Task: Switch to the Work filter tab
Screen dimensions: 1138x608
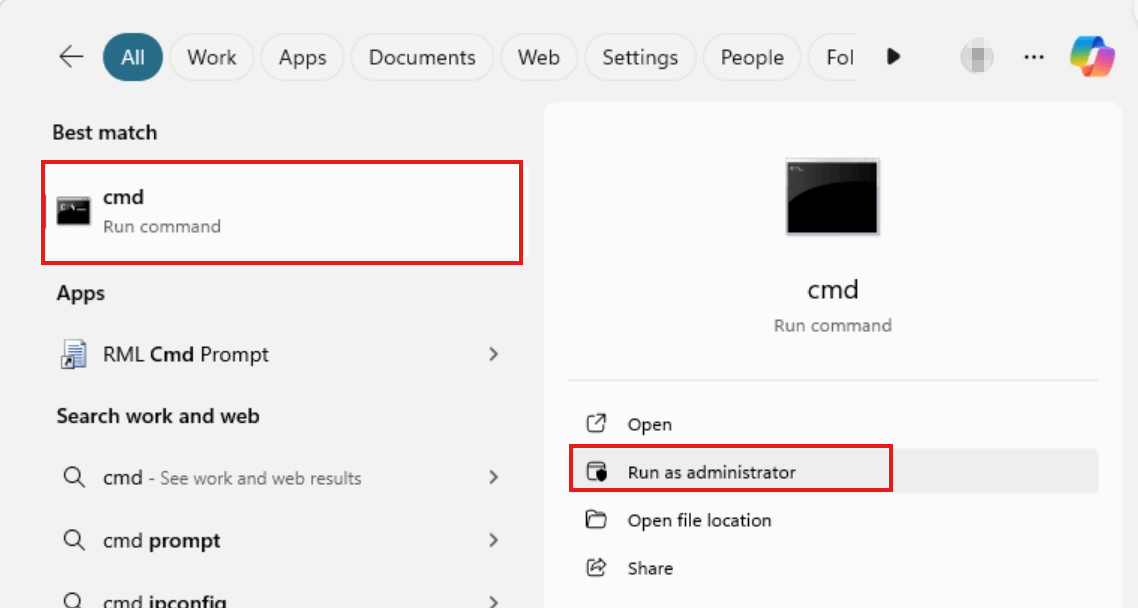Action: click(211, 57)
